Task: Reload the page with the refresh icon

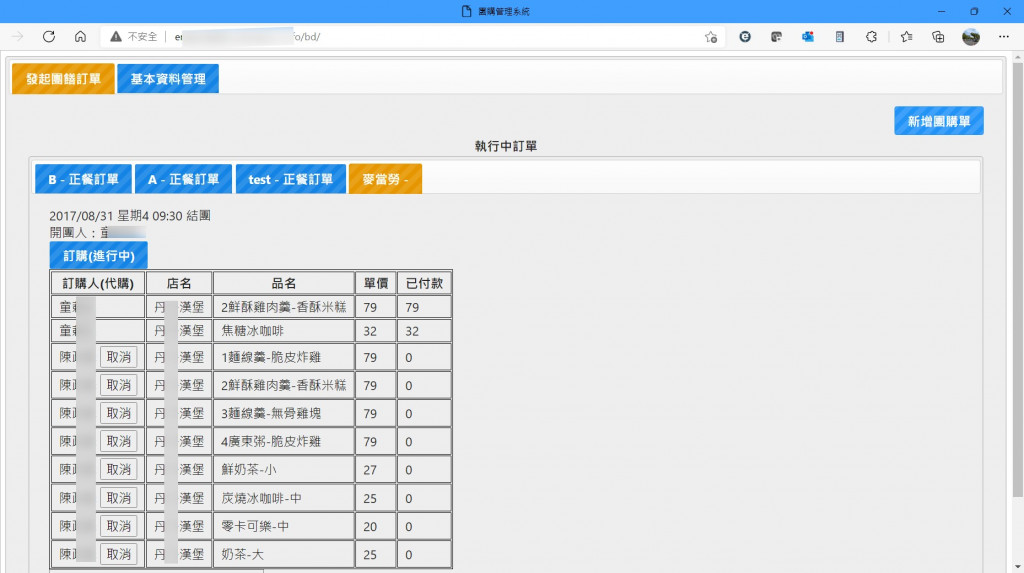Action: [x=48, y=37]
